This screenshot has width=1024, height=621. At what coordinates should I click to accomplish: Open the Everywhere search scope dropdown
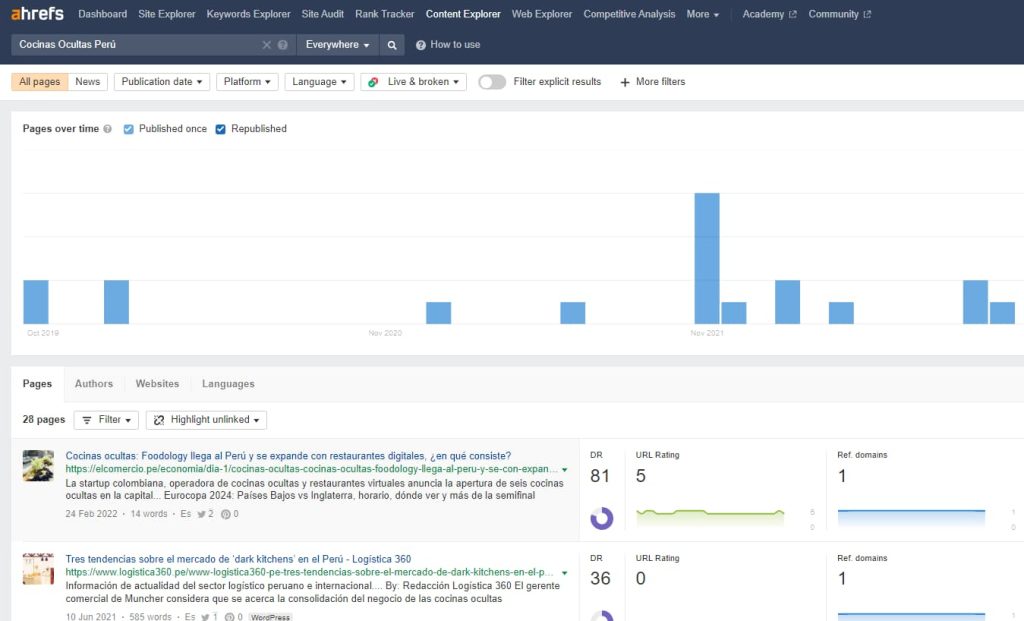coord(338,45)
